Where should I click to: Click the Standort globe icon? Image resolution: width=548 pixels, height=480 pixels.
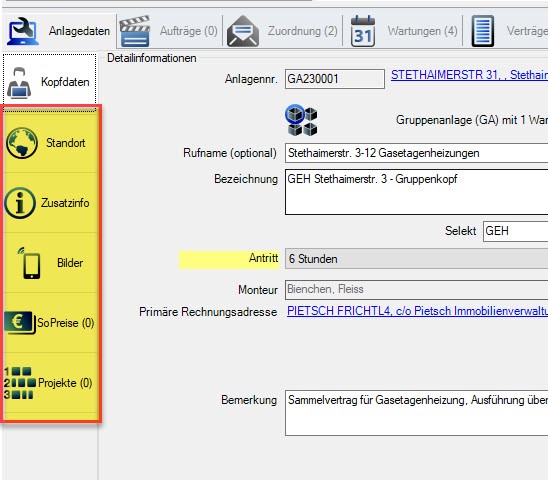[22, 143]
